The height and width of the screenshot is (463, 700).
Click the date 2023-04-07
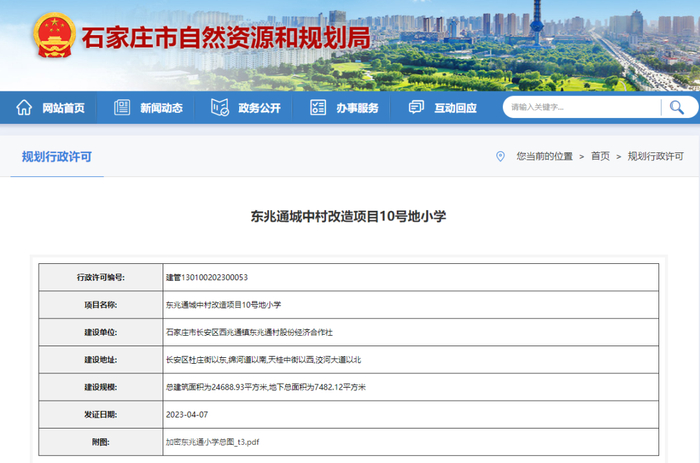click(x=187, y=415)
